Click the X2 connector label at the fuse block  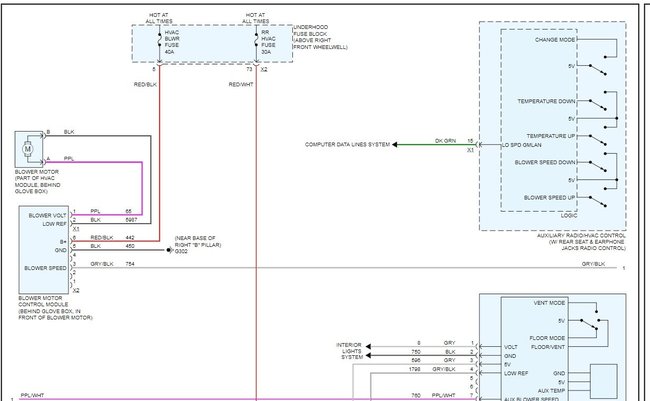point(264,69)
